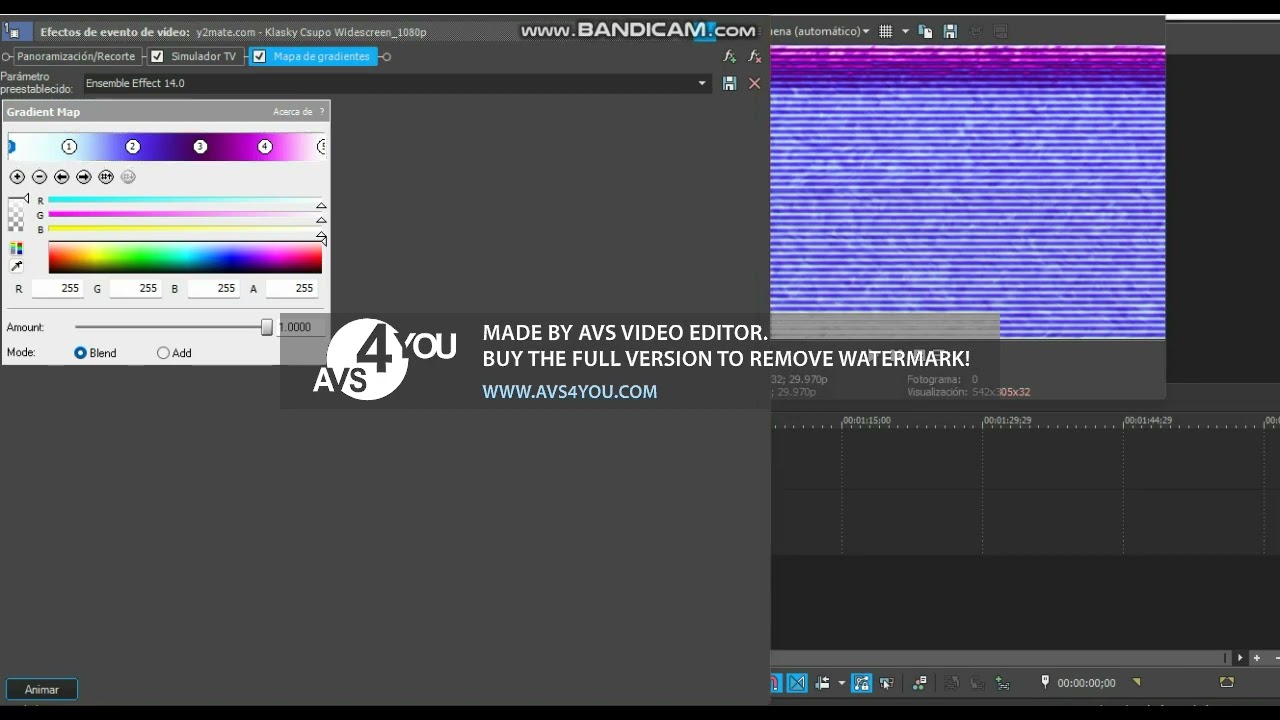Image resolution: width=1280 pixels, height=720 pixels.
Task: Select gradient control point 3
Action: pyautogui.click(x=200, y=147)
